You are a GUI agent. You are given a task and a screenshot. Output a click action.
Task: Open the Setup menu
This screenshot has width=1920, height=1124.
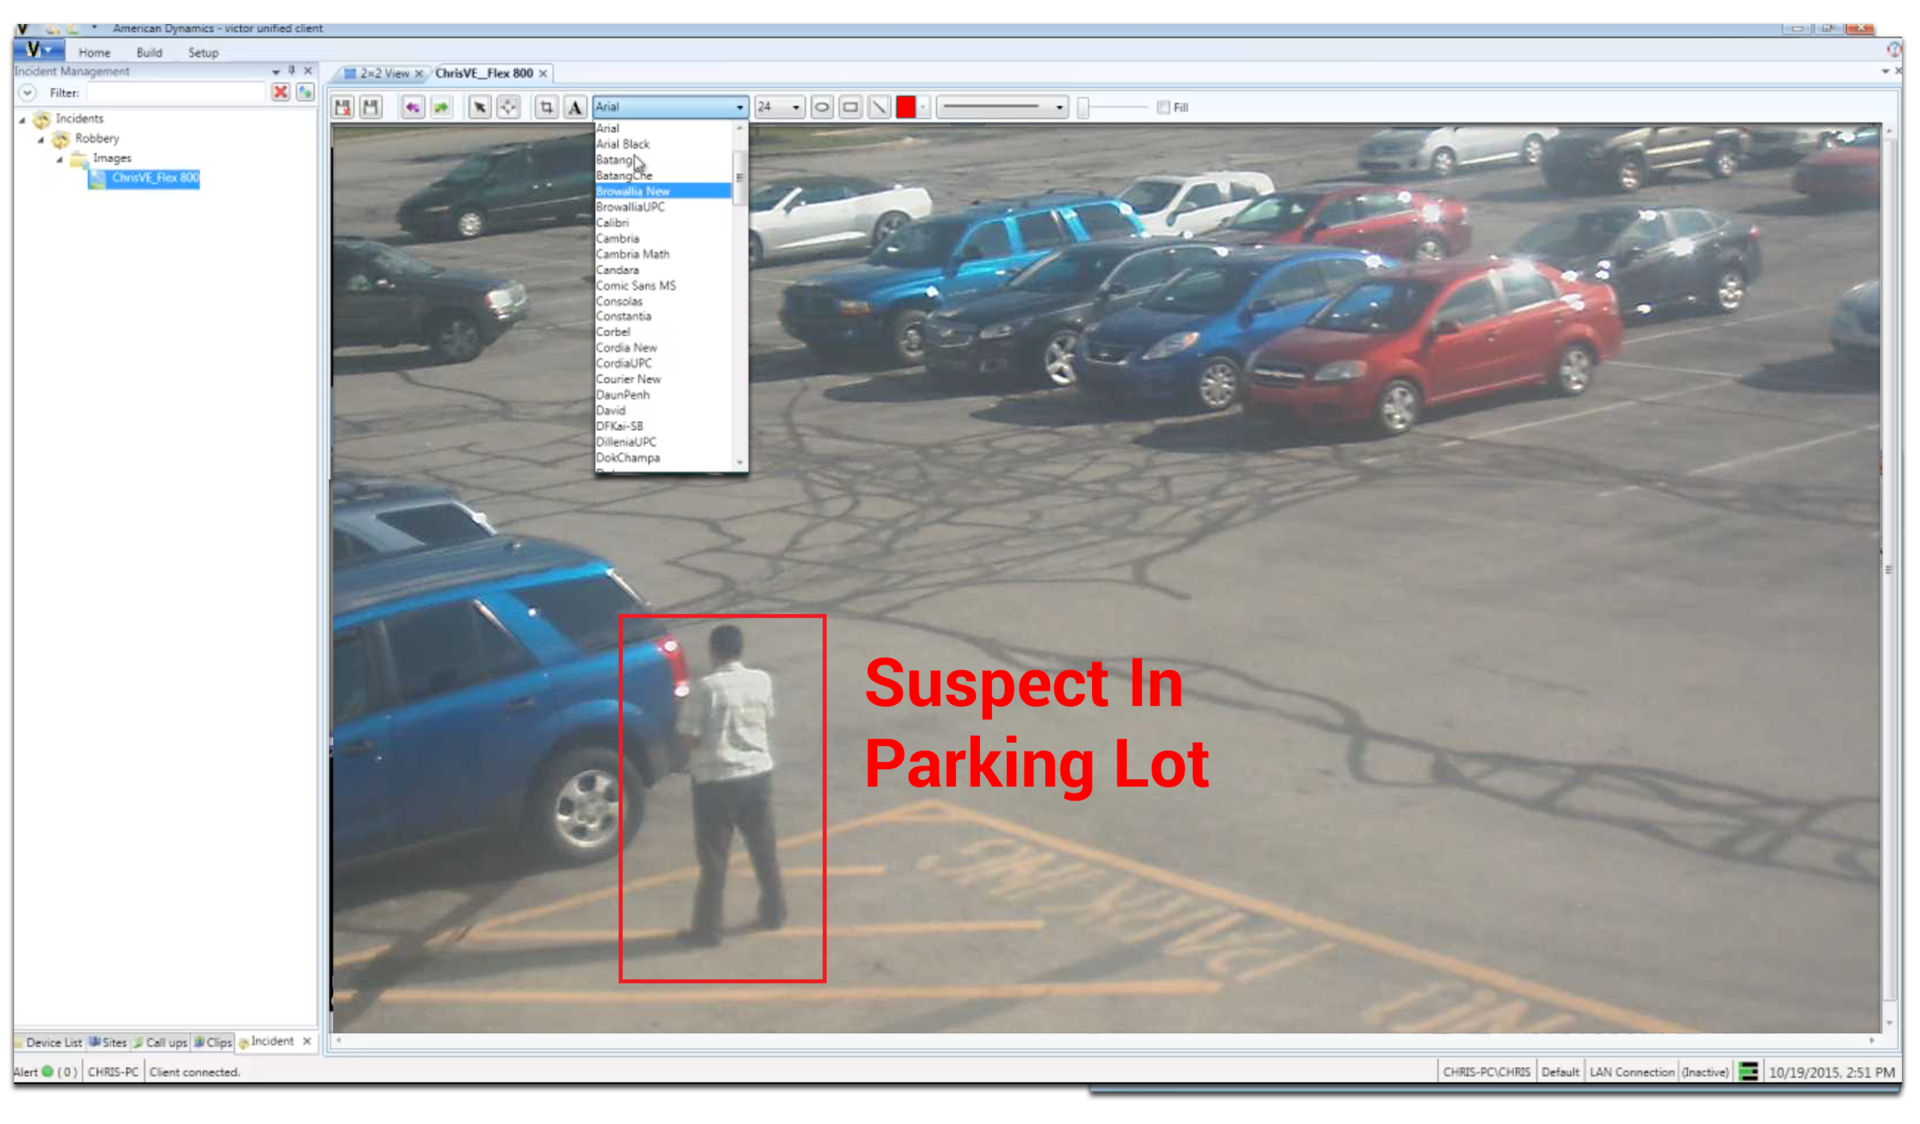coord(203,52)
